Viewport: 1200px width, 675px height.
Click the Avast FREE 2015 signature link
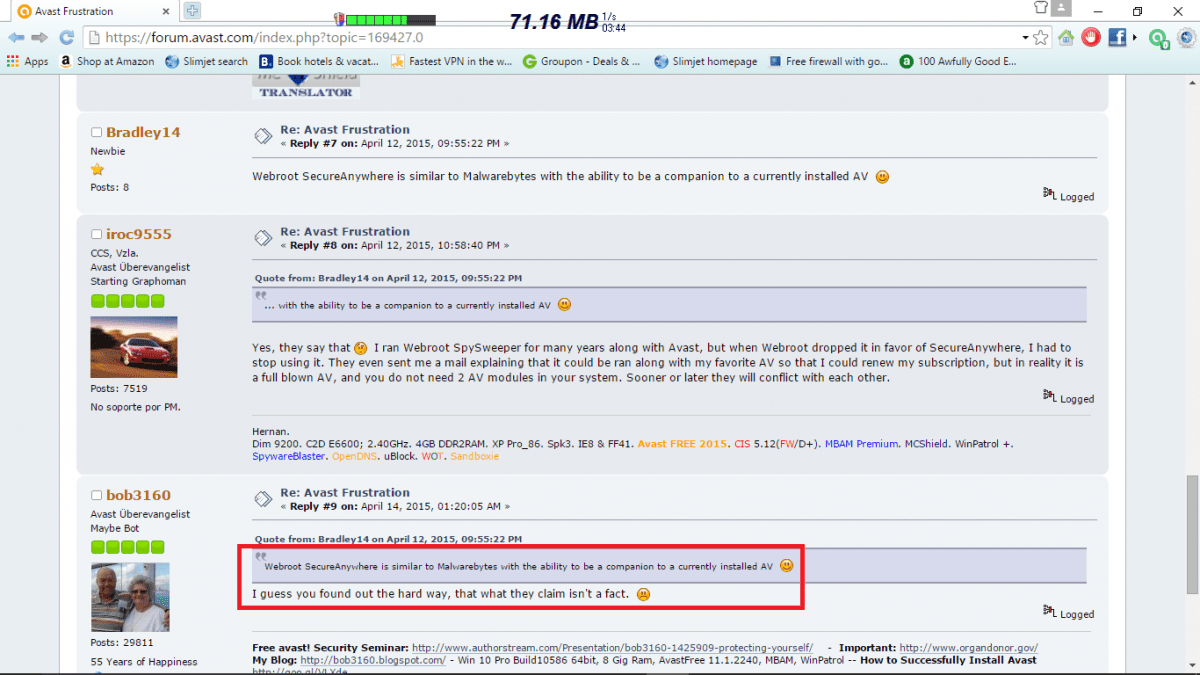[x=685, y=444]
